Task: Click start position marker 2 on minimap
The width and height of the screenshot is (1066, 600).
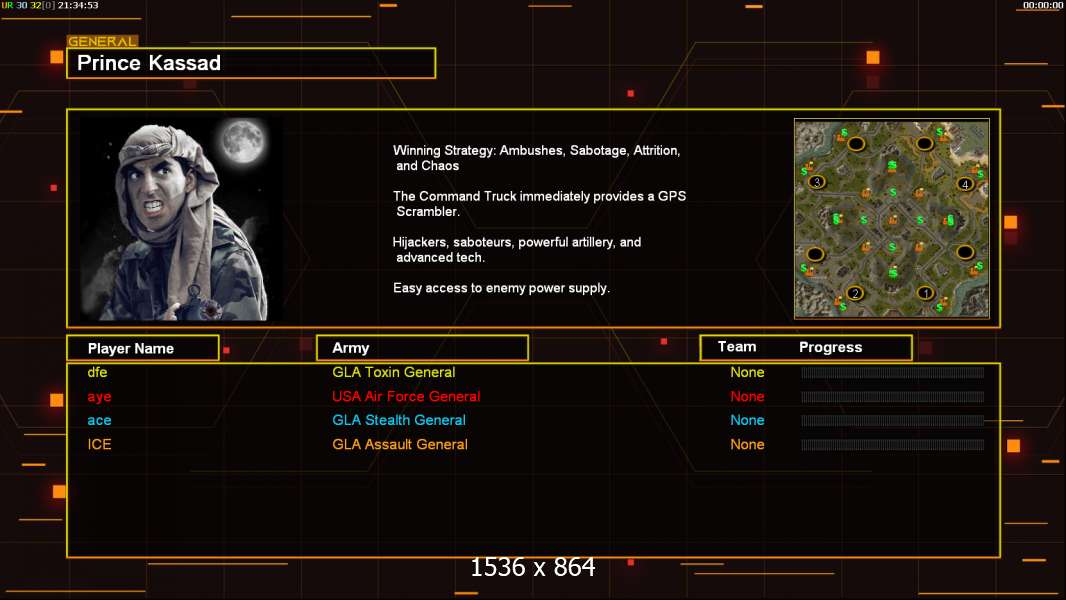Action: (855, 293)
